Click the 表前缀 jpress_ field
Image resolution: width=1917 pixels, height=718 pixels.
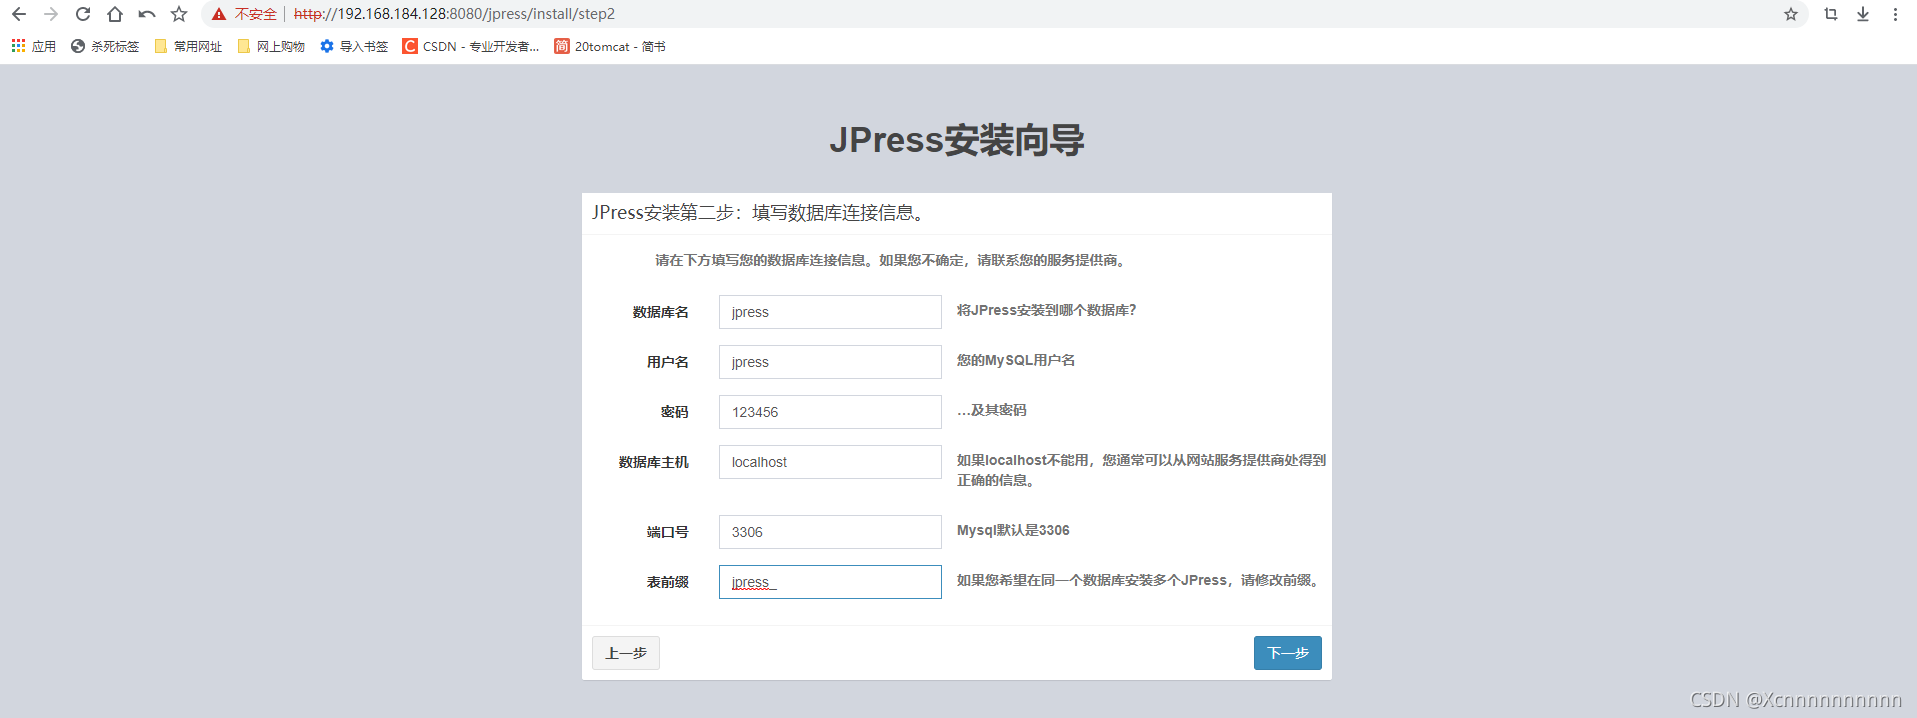(830, 582)
